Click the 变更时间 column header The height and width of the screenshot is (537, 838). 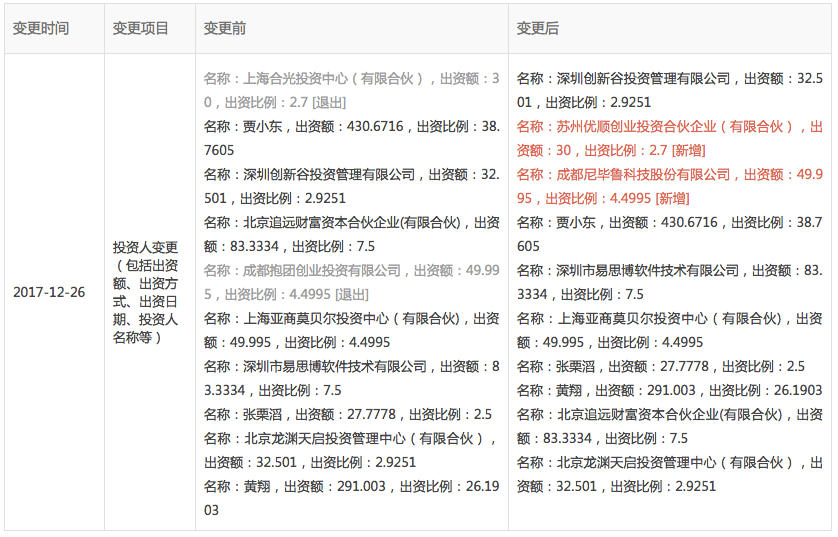pos(55,28)
